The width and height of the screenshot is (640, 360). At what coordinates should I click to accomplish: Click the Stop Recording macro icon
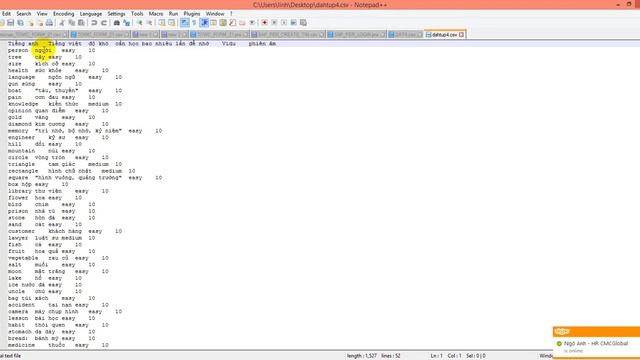click(274, 23)
